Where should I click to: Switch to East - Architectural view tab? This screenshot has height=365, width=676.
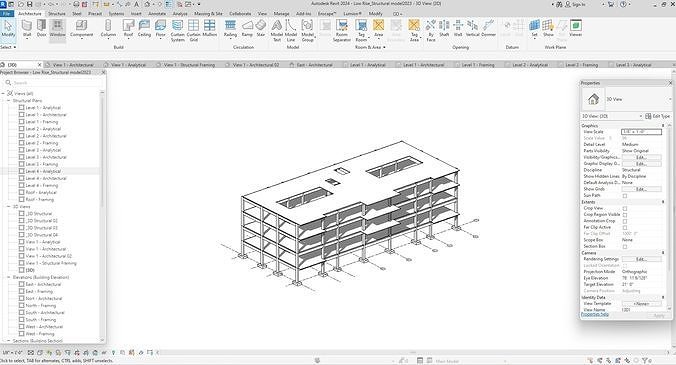(315, 65)
